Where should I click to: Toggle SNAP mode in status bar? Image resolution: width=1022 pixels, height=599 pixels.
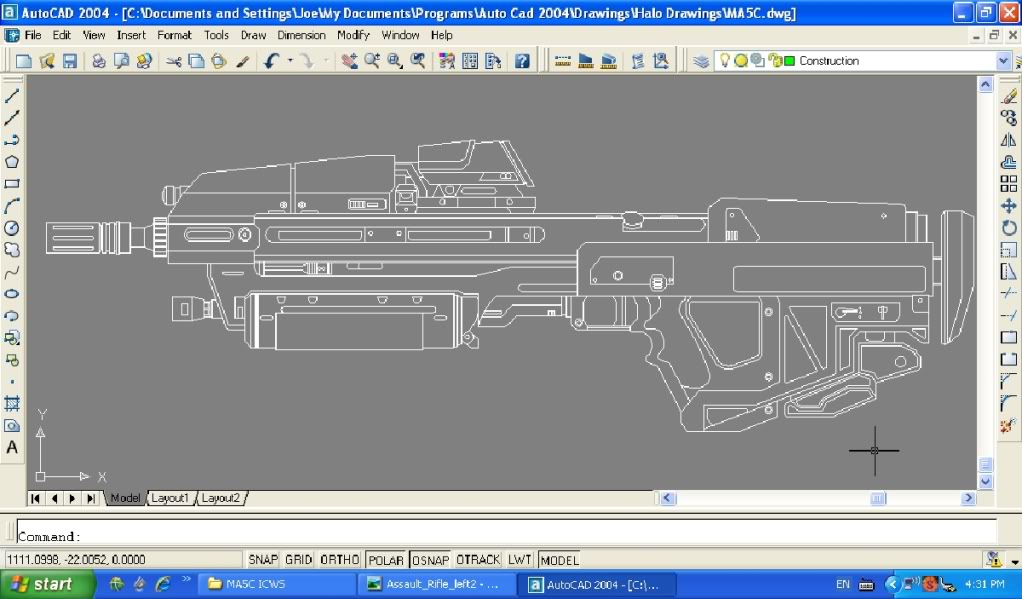click(x=263, y=560)
